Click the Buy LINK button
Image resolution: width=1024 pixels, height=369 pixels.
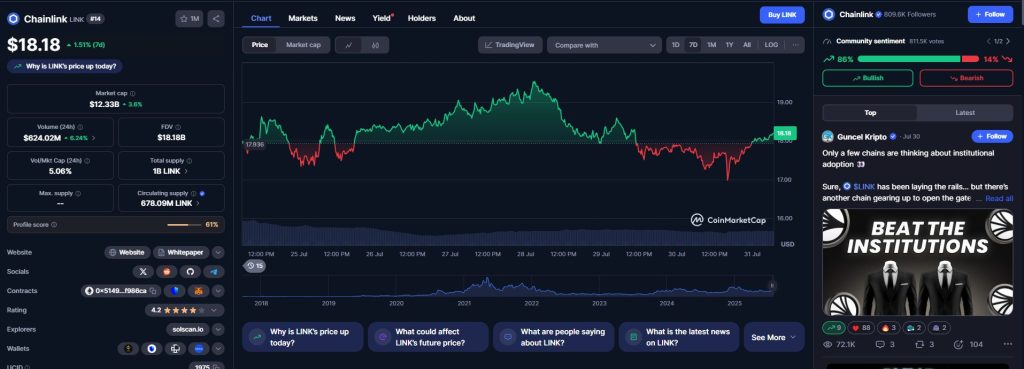point(782,15)
